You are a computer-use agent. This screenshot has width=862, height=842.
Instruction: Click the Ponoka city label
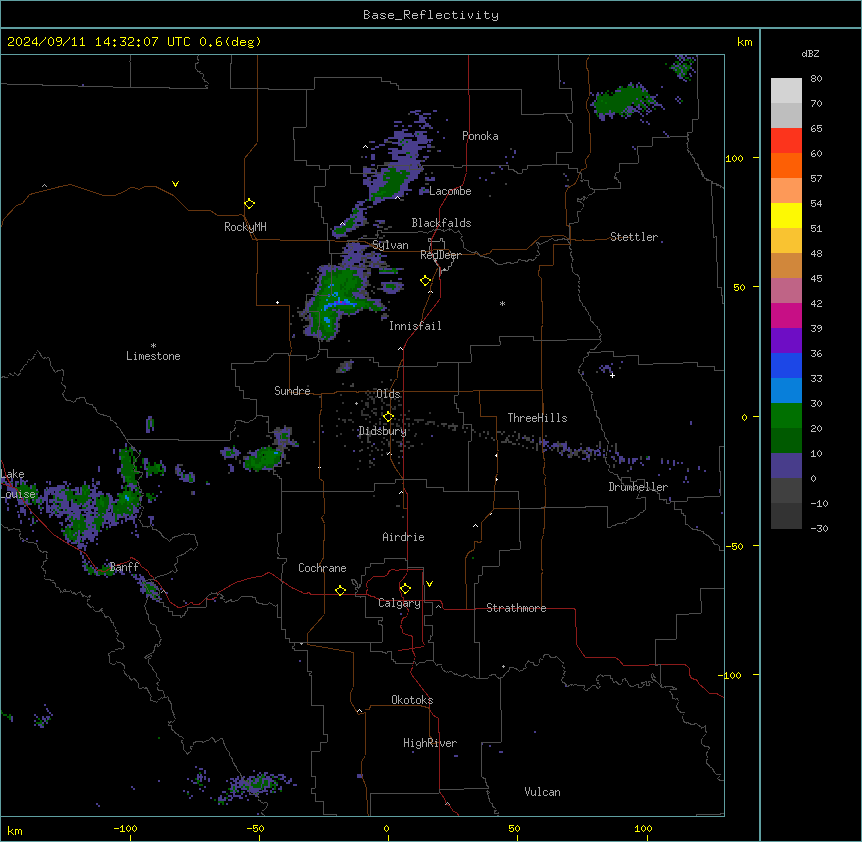pos(480,136)
